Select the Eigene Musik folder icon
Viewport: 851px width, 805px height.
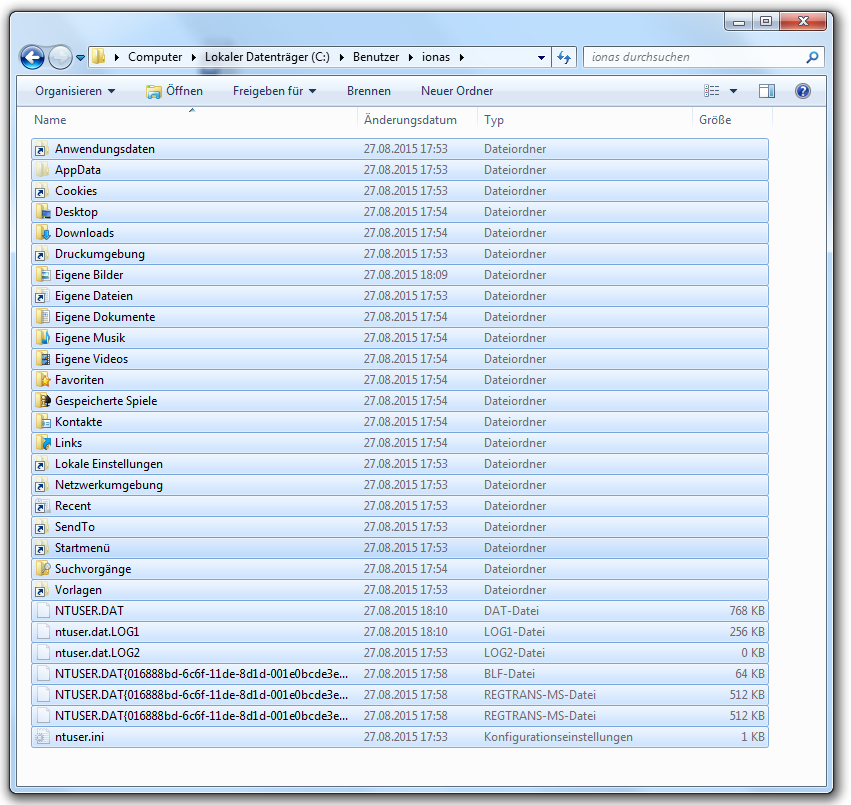tap(42, 338)
